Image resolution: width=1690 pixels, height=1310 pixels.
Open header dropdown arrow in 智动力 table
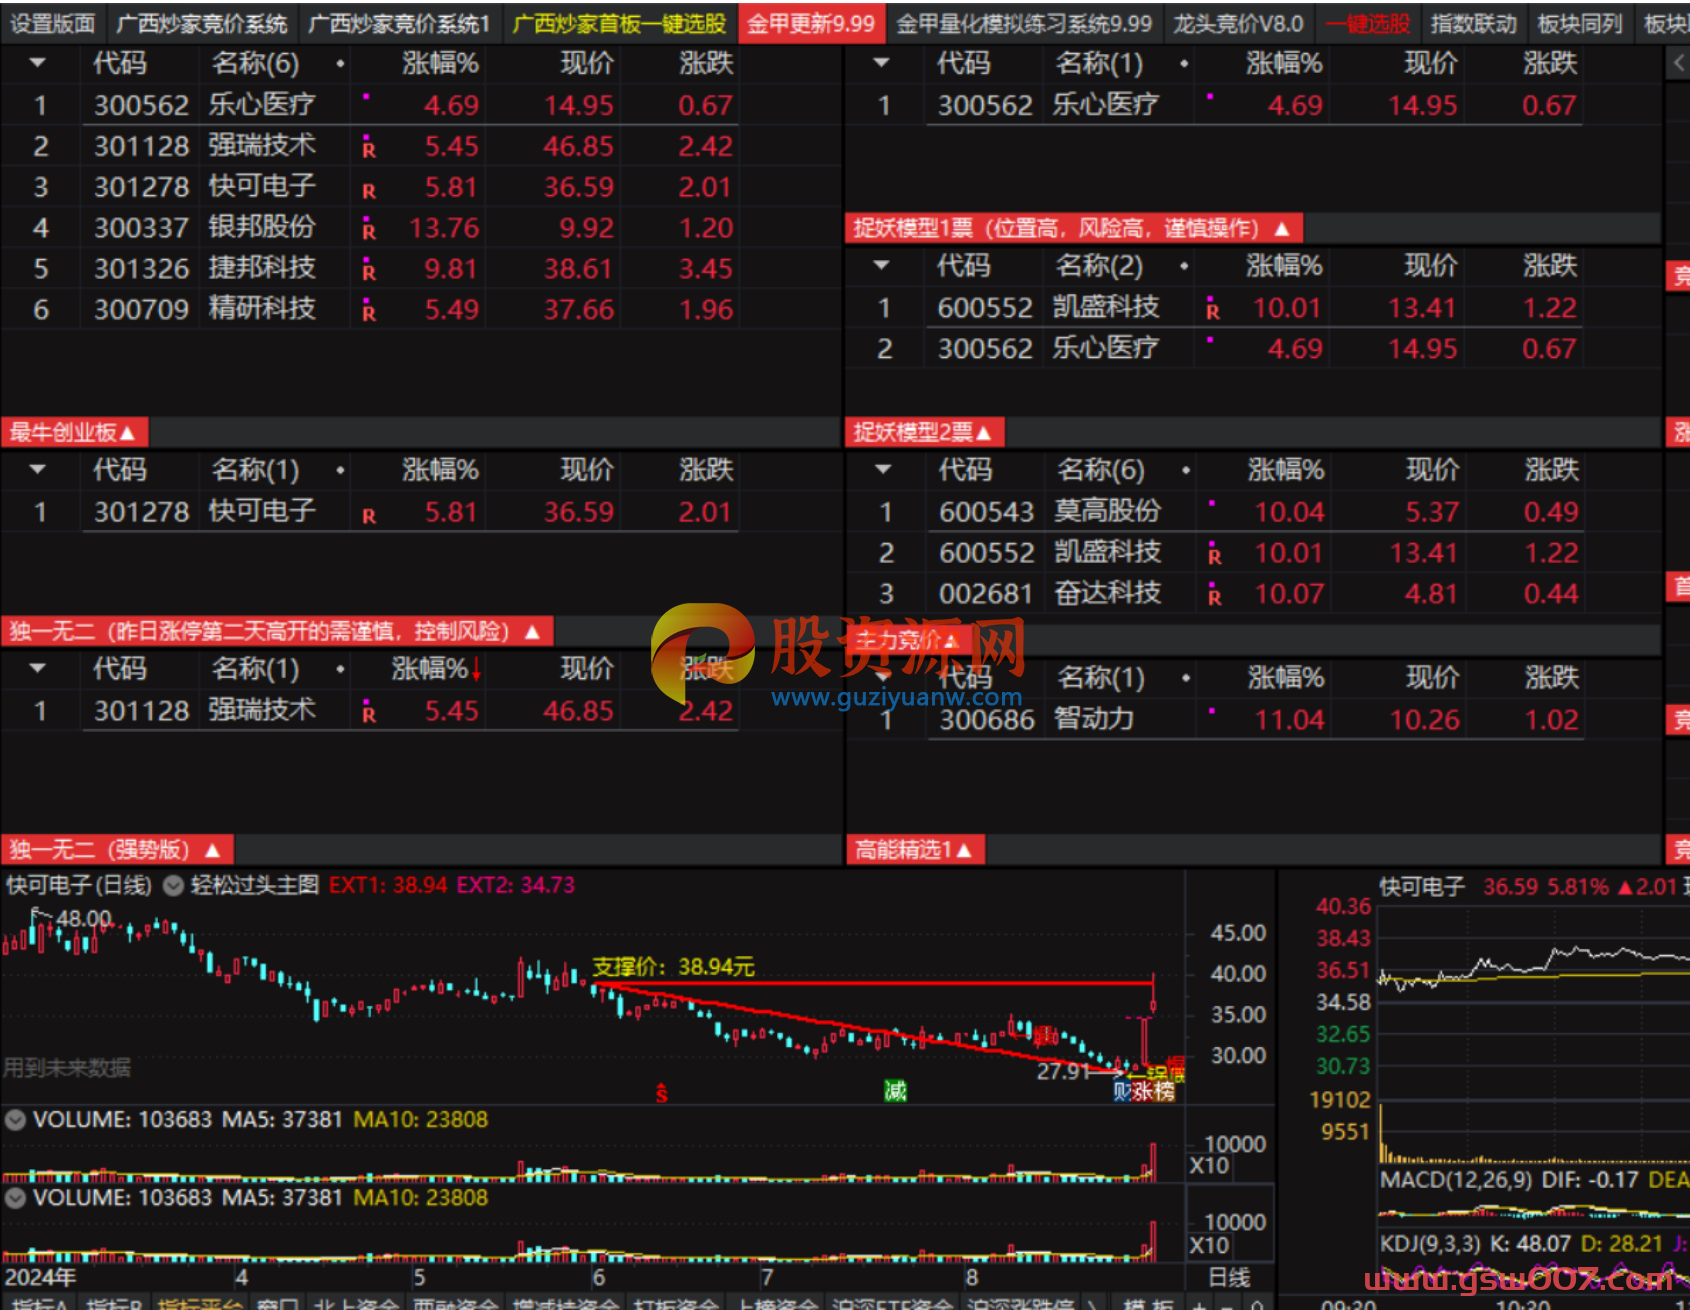pyautogui.click(x=882, y=675)
